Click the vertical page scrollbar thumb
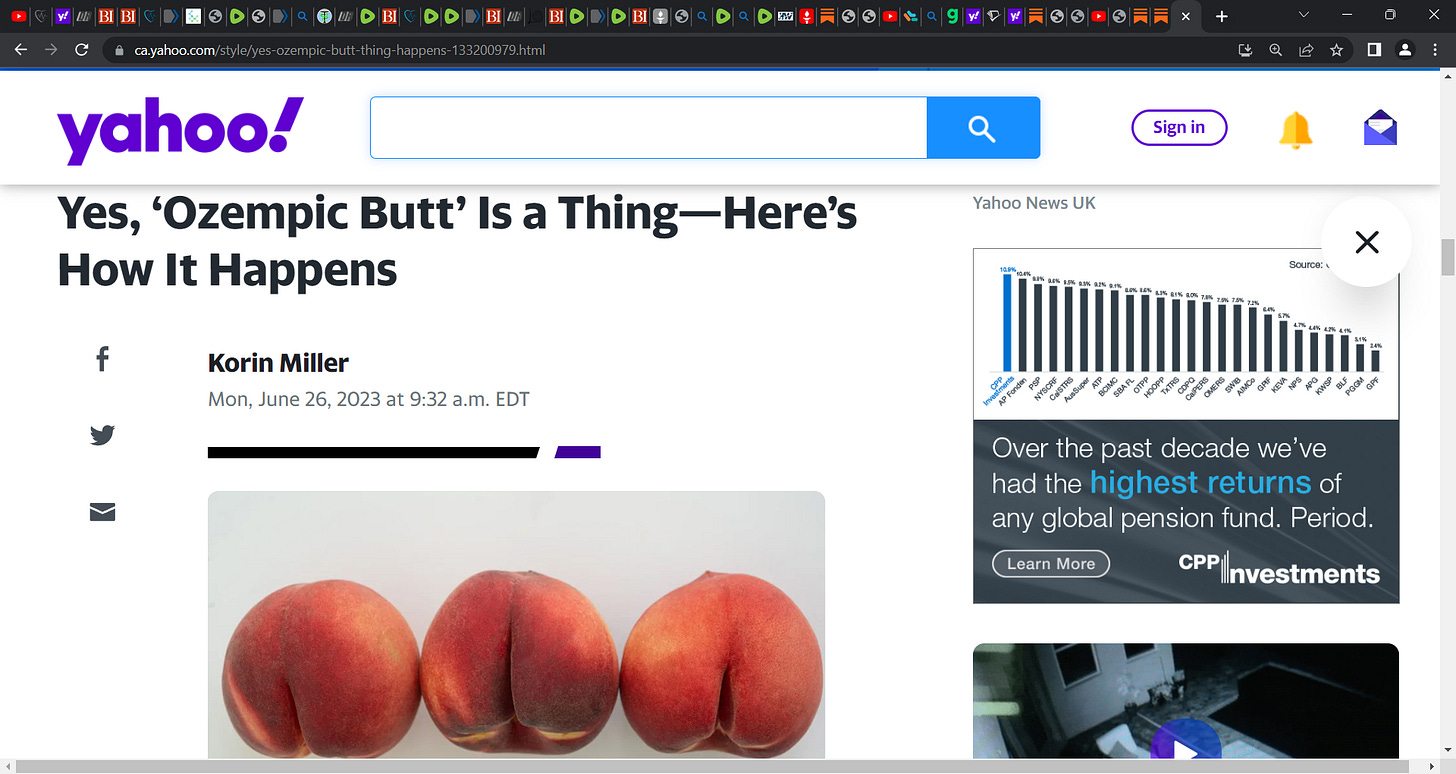The image size is (1456, 774). [1447, 257]
